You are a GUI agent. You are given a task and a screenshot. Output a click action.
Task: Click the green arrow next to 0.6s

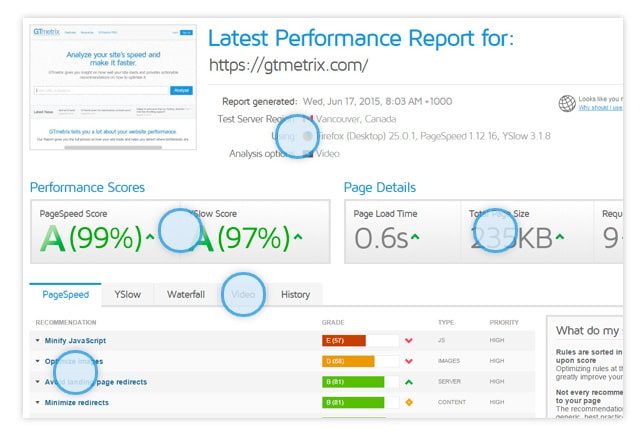(415, 237)
